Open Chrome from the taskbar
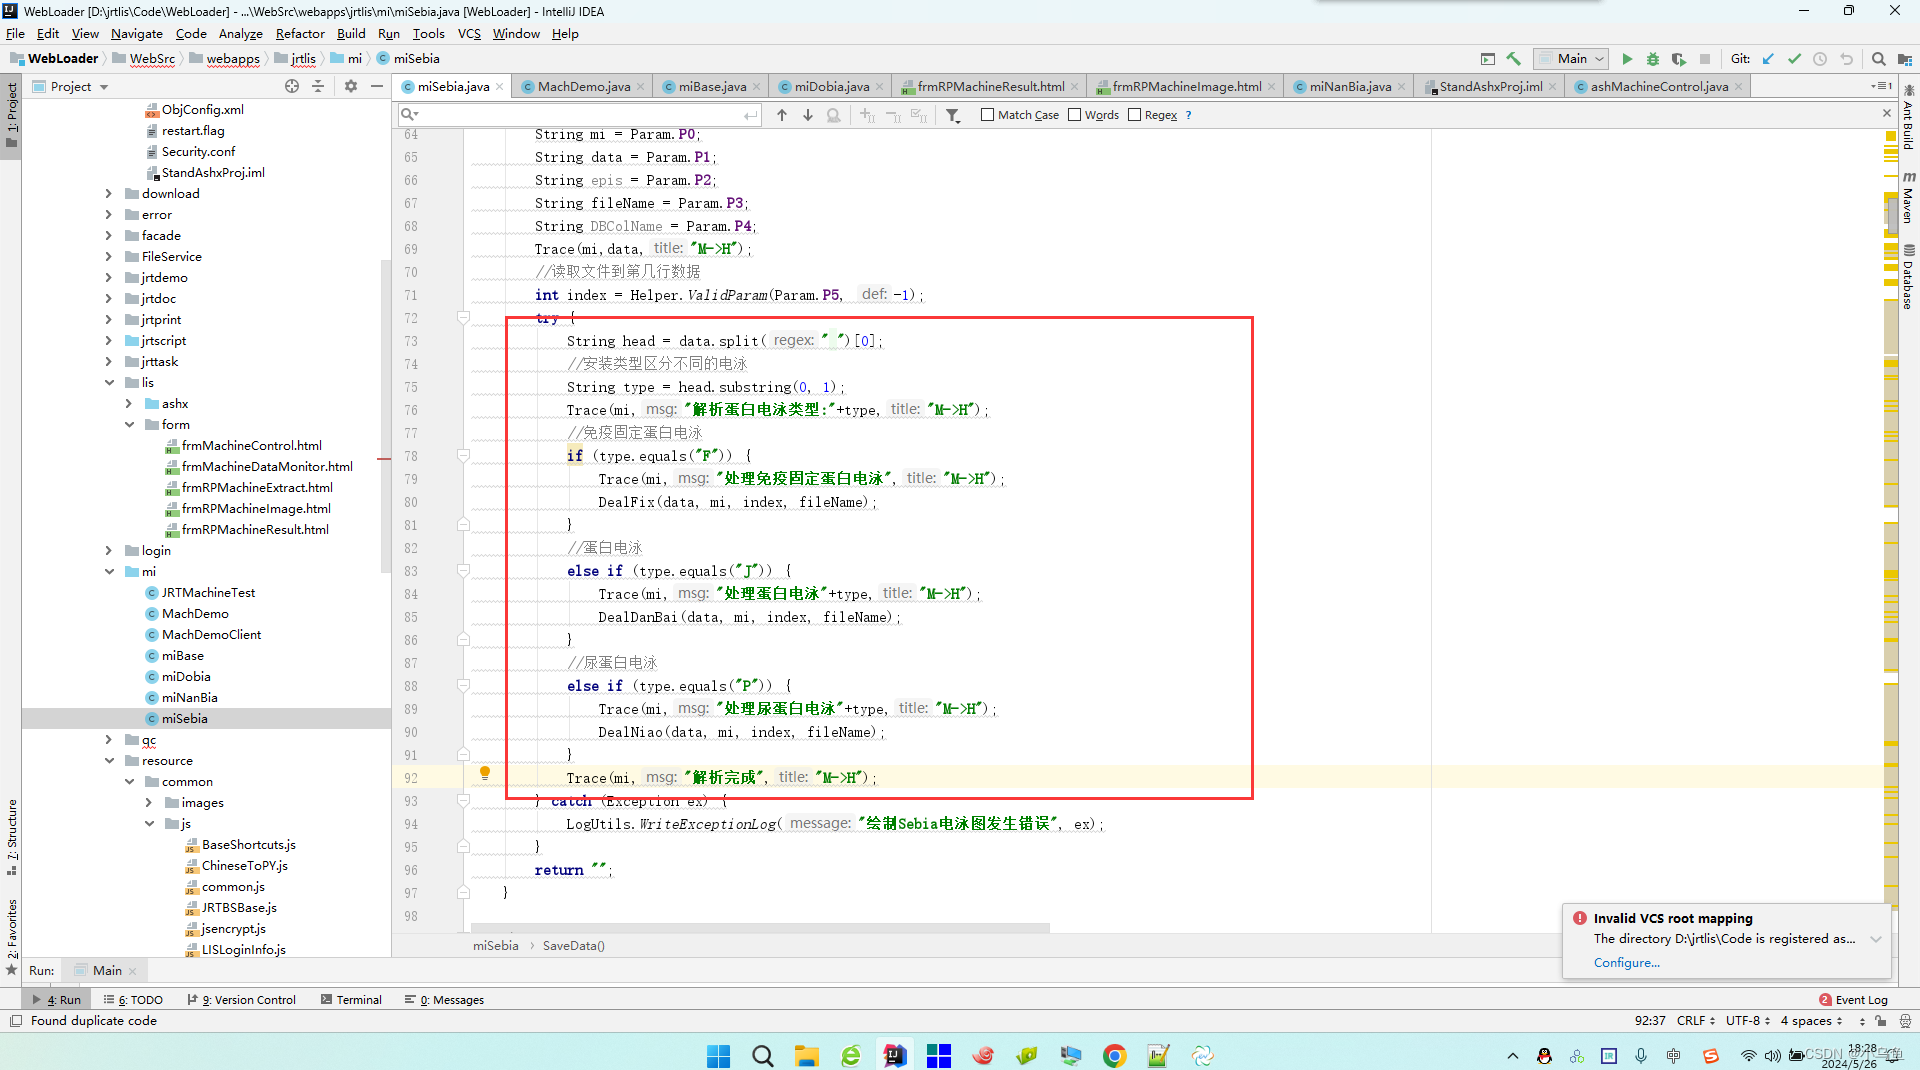Image resolution: width=1920 pixels, height=1070 pixels. pyautogui.click(x=1115, y=1055)
